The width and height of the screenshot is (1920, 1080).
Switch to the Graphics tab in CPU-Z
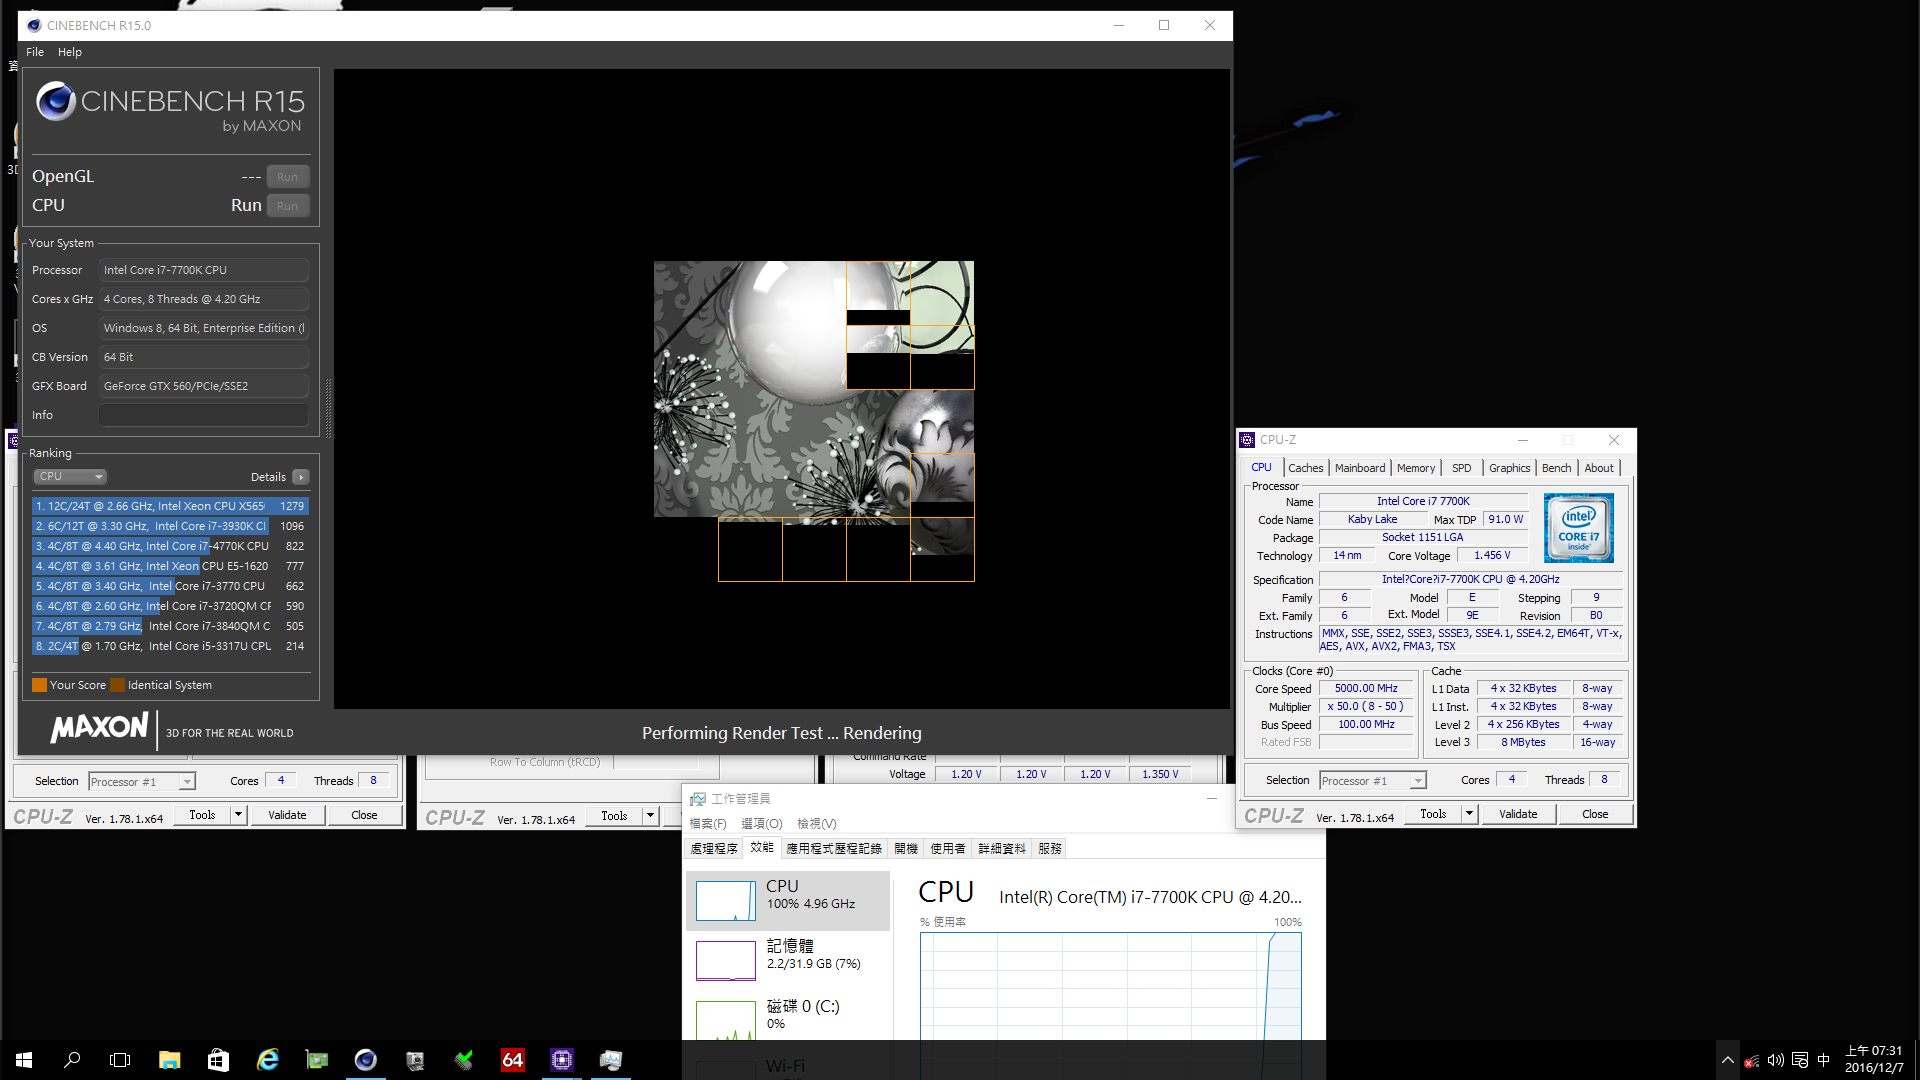coord(1509,468)
